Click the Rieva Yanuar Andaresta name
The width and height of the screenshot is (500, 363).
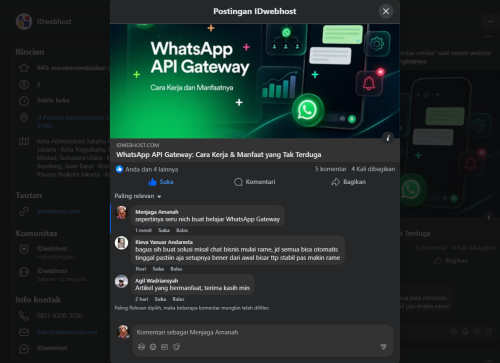point(164,242)
